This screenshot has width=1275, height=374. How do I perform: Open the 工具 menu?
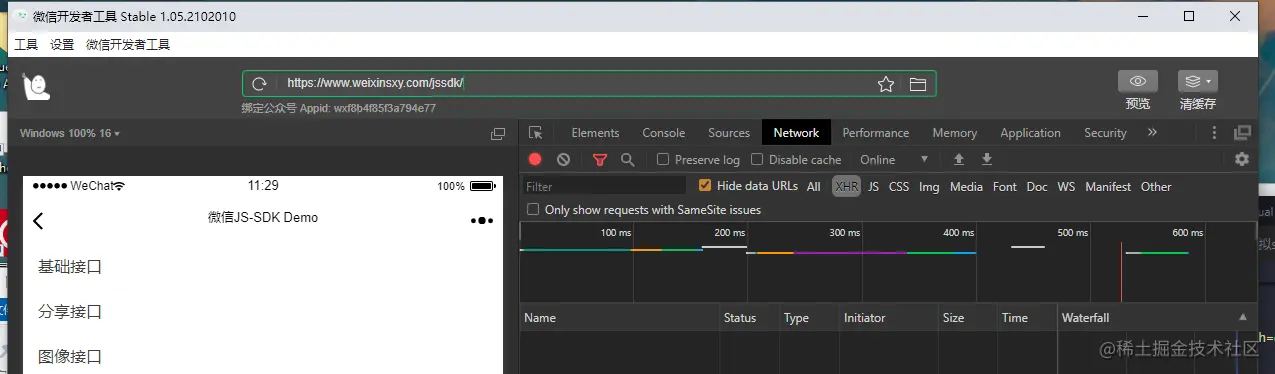pyautogui.click(x=26, y=45)
